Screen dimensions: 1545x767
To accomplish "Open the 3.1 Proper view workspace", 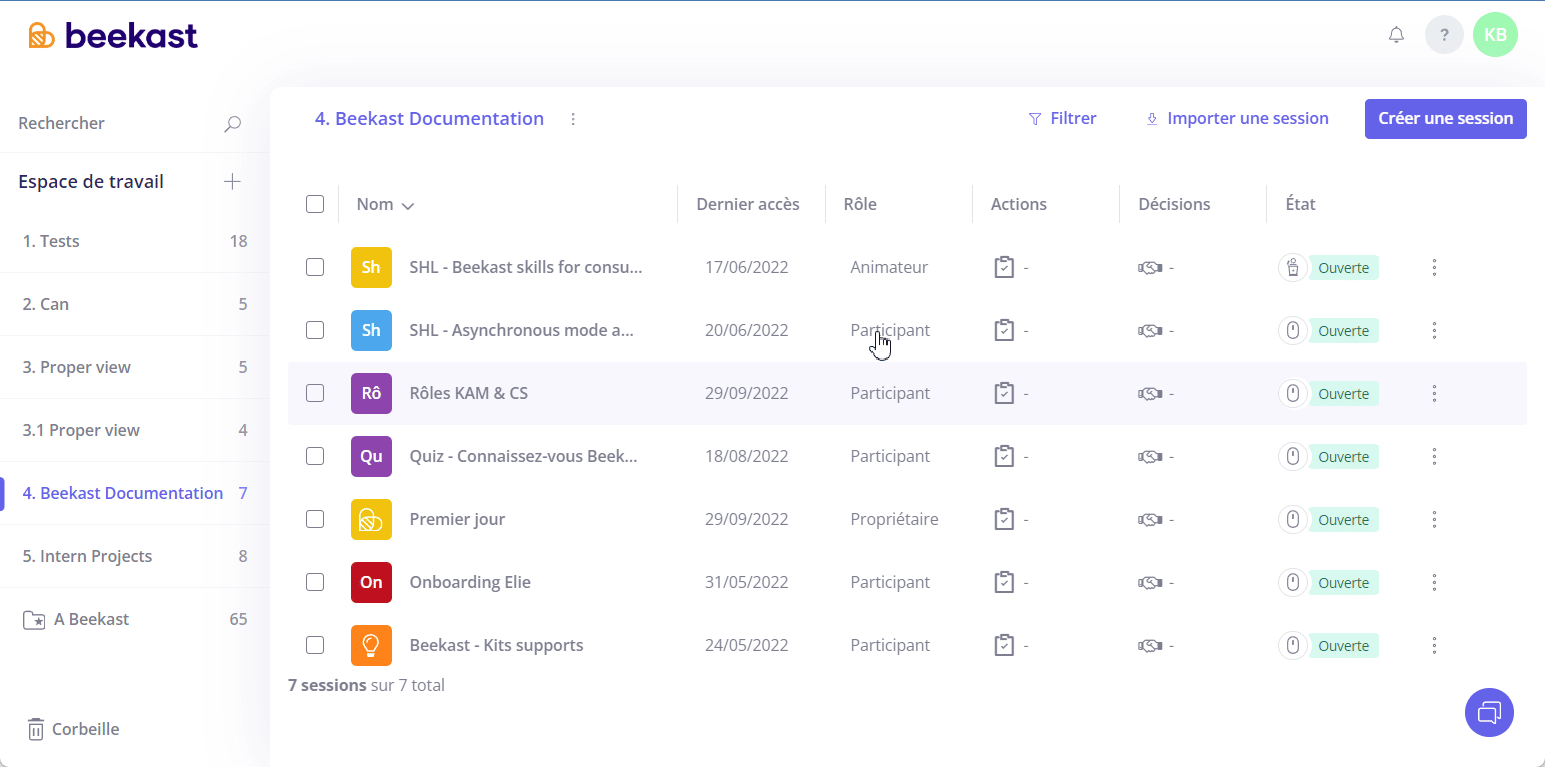I will (135, 430).
